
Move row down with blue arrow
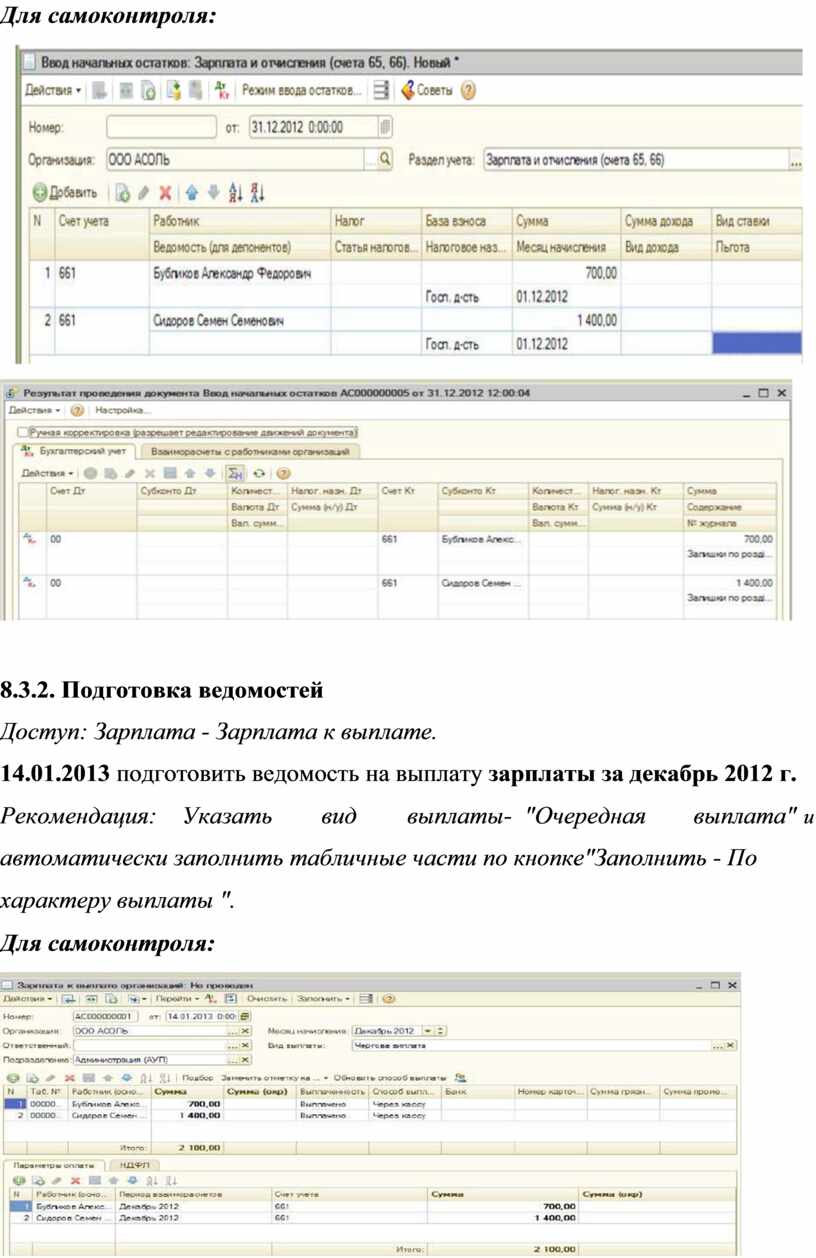click(212, 192)
